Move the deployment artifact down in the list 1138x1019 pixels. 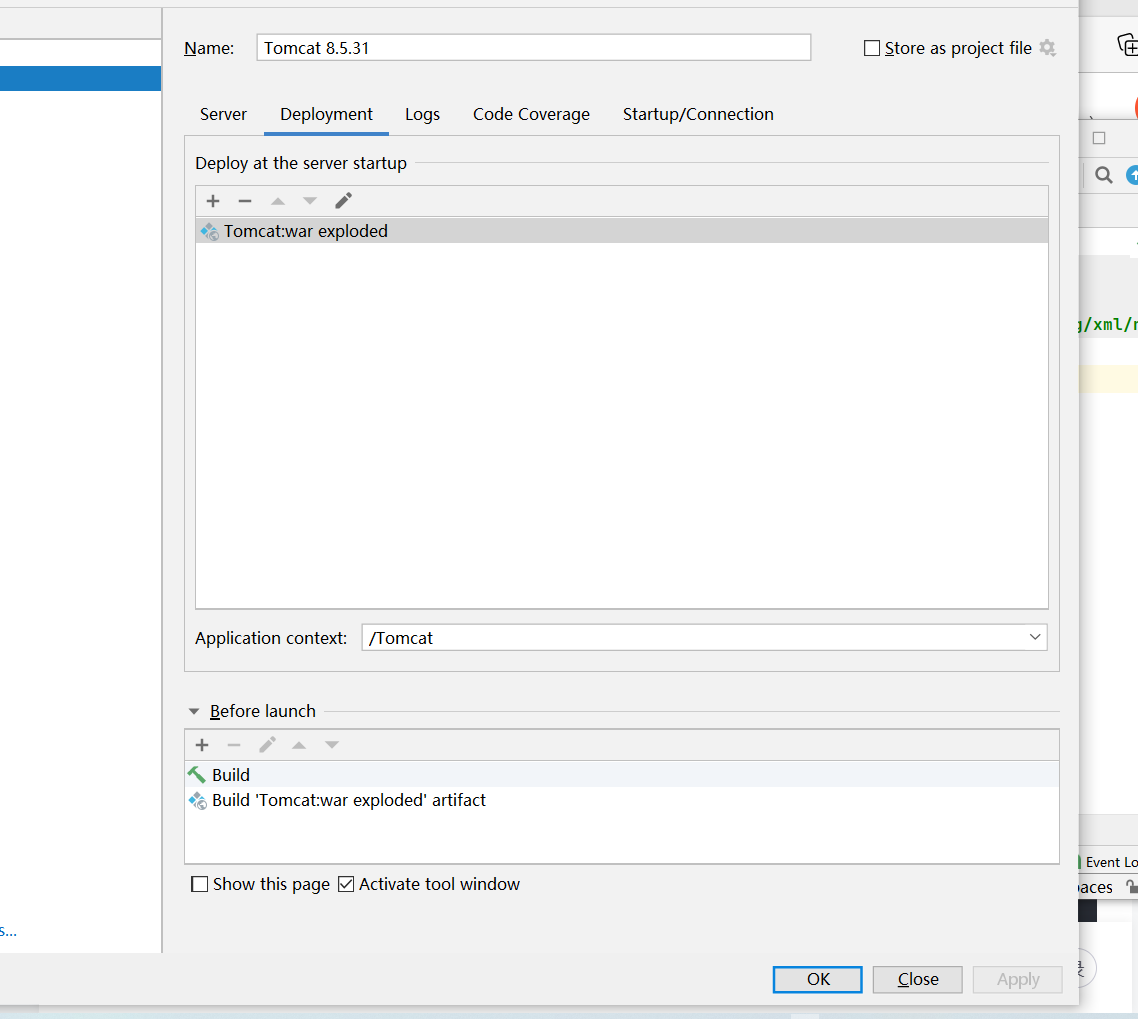[310, 201]
